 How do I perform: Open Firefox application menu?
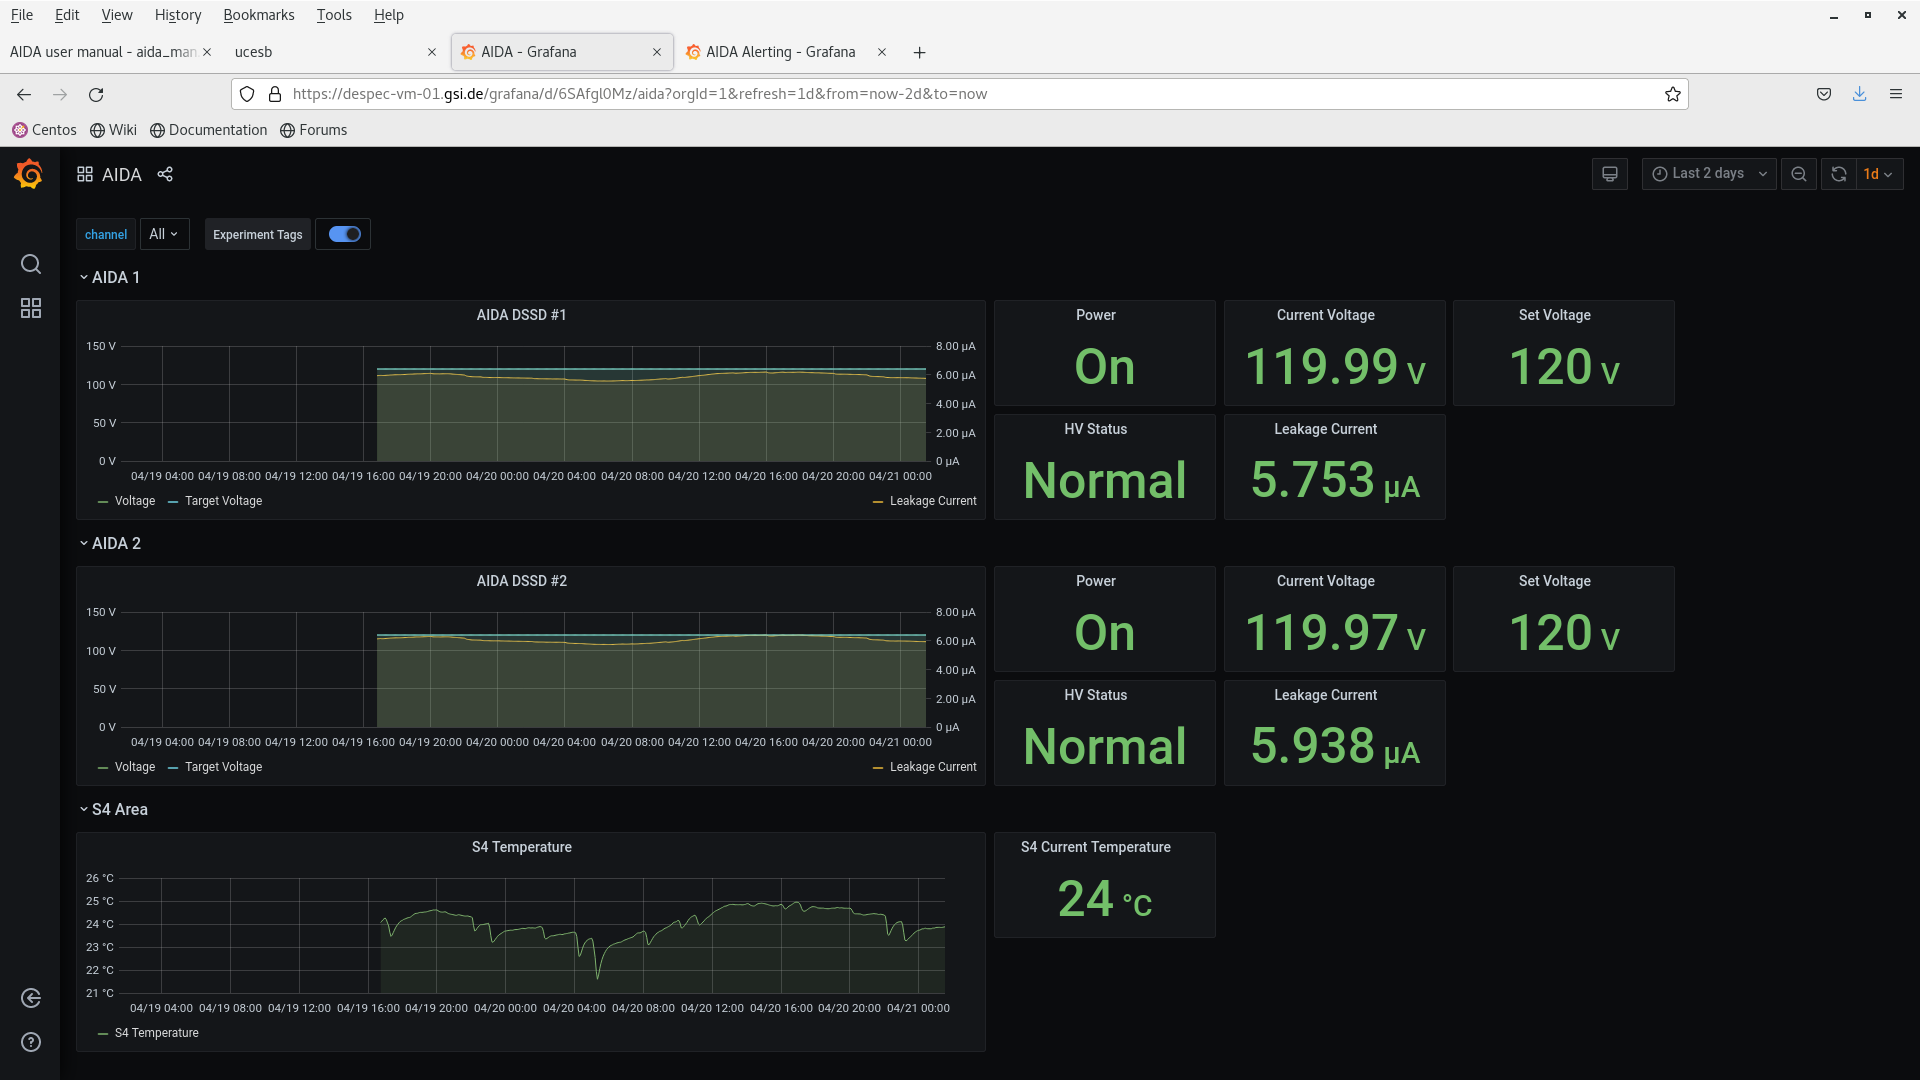1896,94
